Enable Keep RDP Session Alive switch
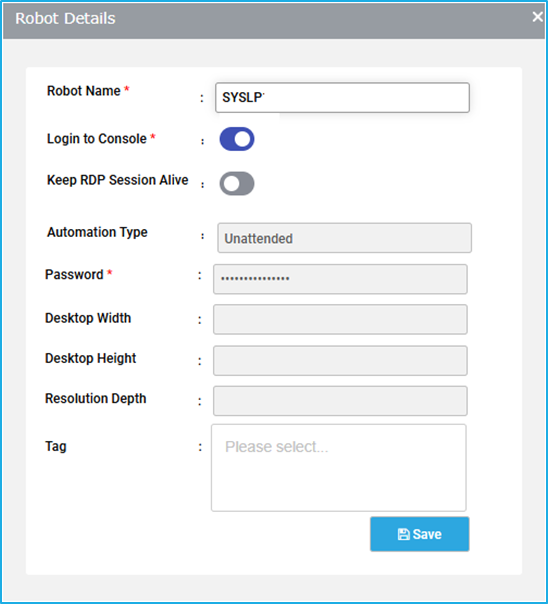 point(237,183)
